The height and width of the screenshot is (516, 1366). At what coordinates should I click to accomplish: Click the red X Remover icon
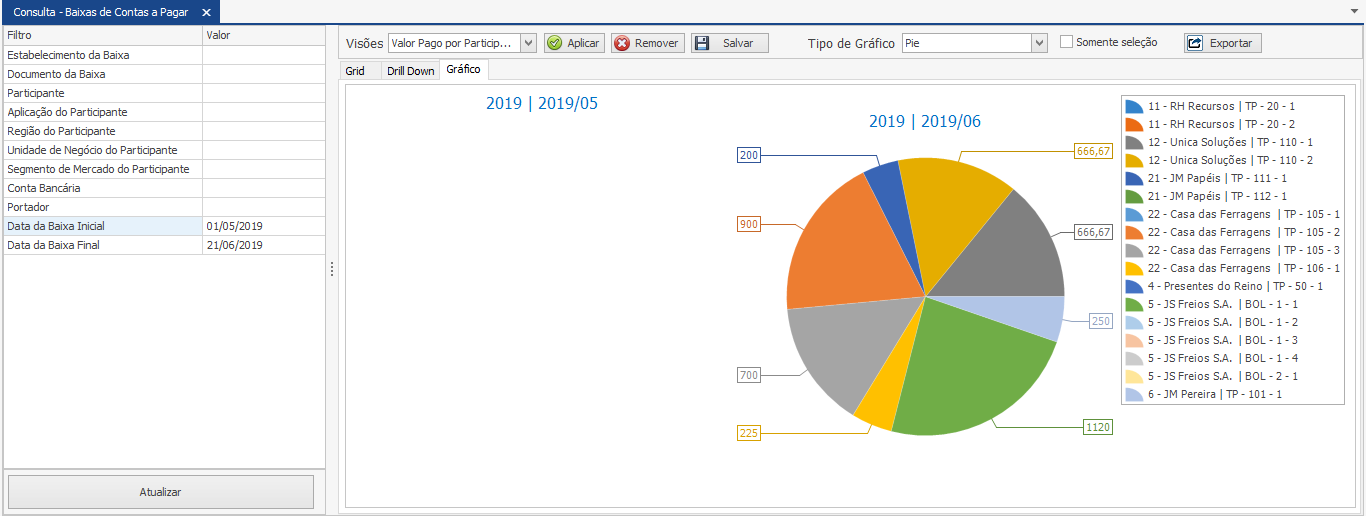point(622,43)
